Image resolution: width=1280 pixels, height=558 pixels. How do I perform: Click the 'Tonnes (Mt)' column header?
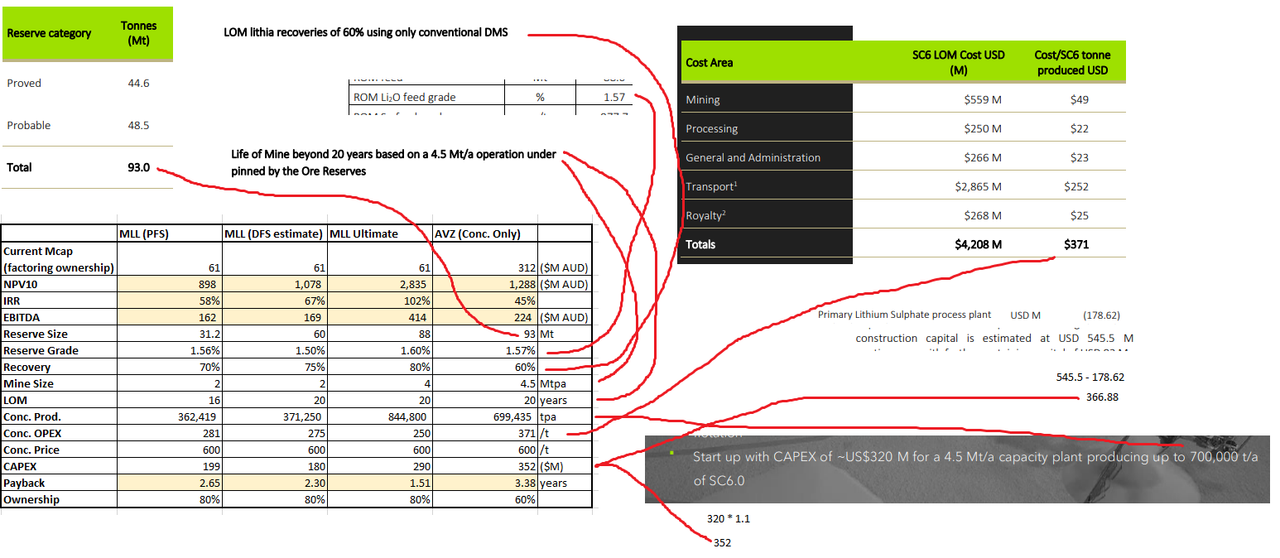[x=138, y=33]
